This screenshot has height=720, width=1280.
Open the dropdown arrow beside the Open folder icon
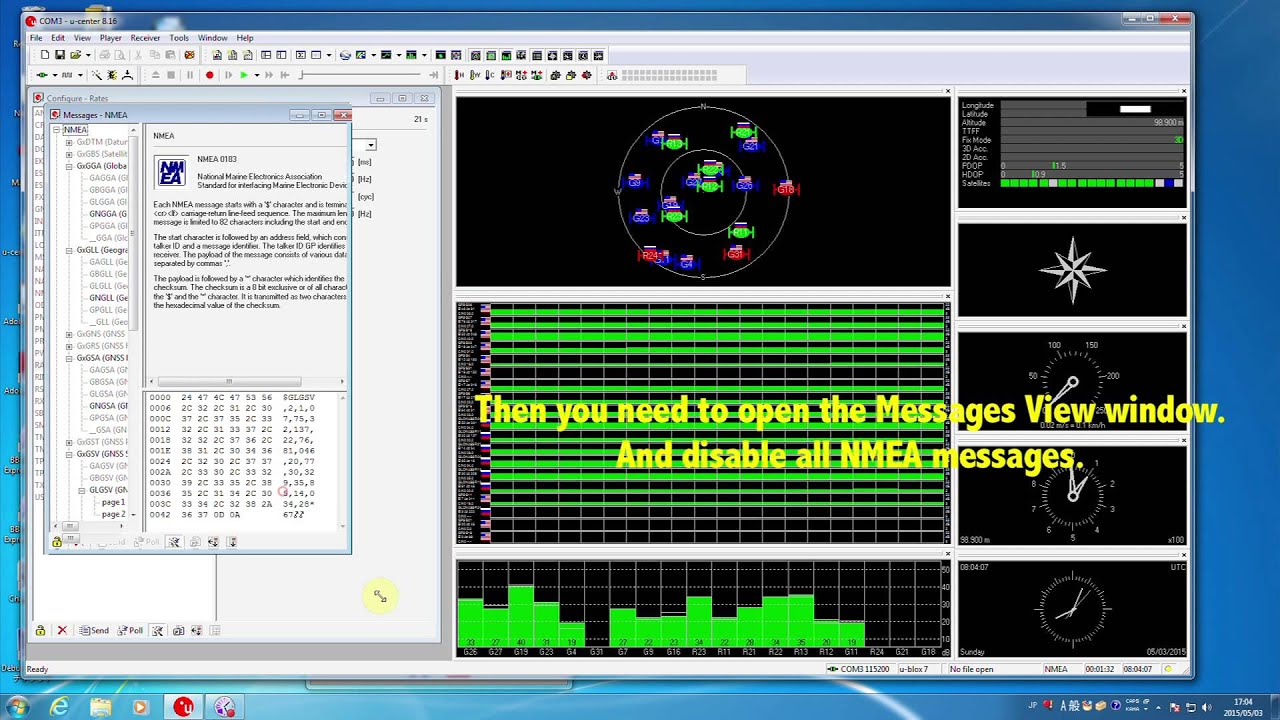pyautogui.click(x=88, y=55)
